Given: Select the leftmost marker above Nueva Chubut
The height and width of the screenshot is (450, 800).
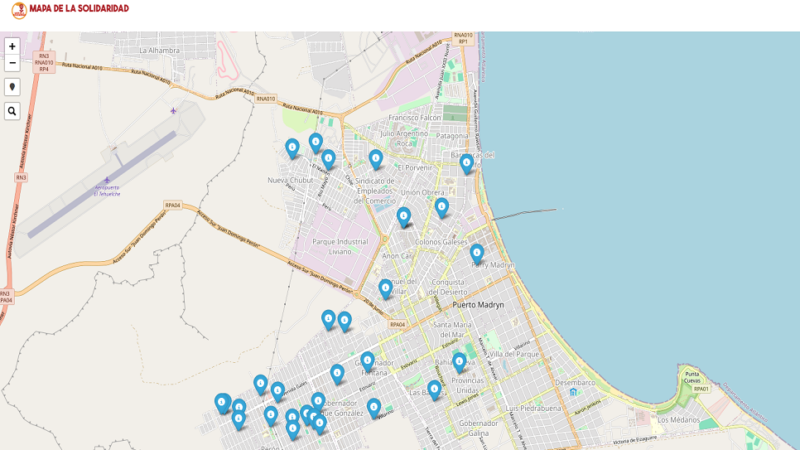Looking at the screenshot, I should click(292, 148).
